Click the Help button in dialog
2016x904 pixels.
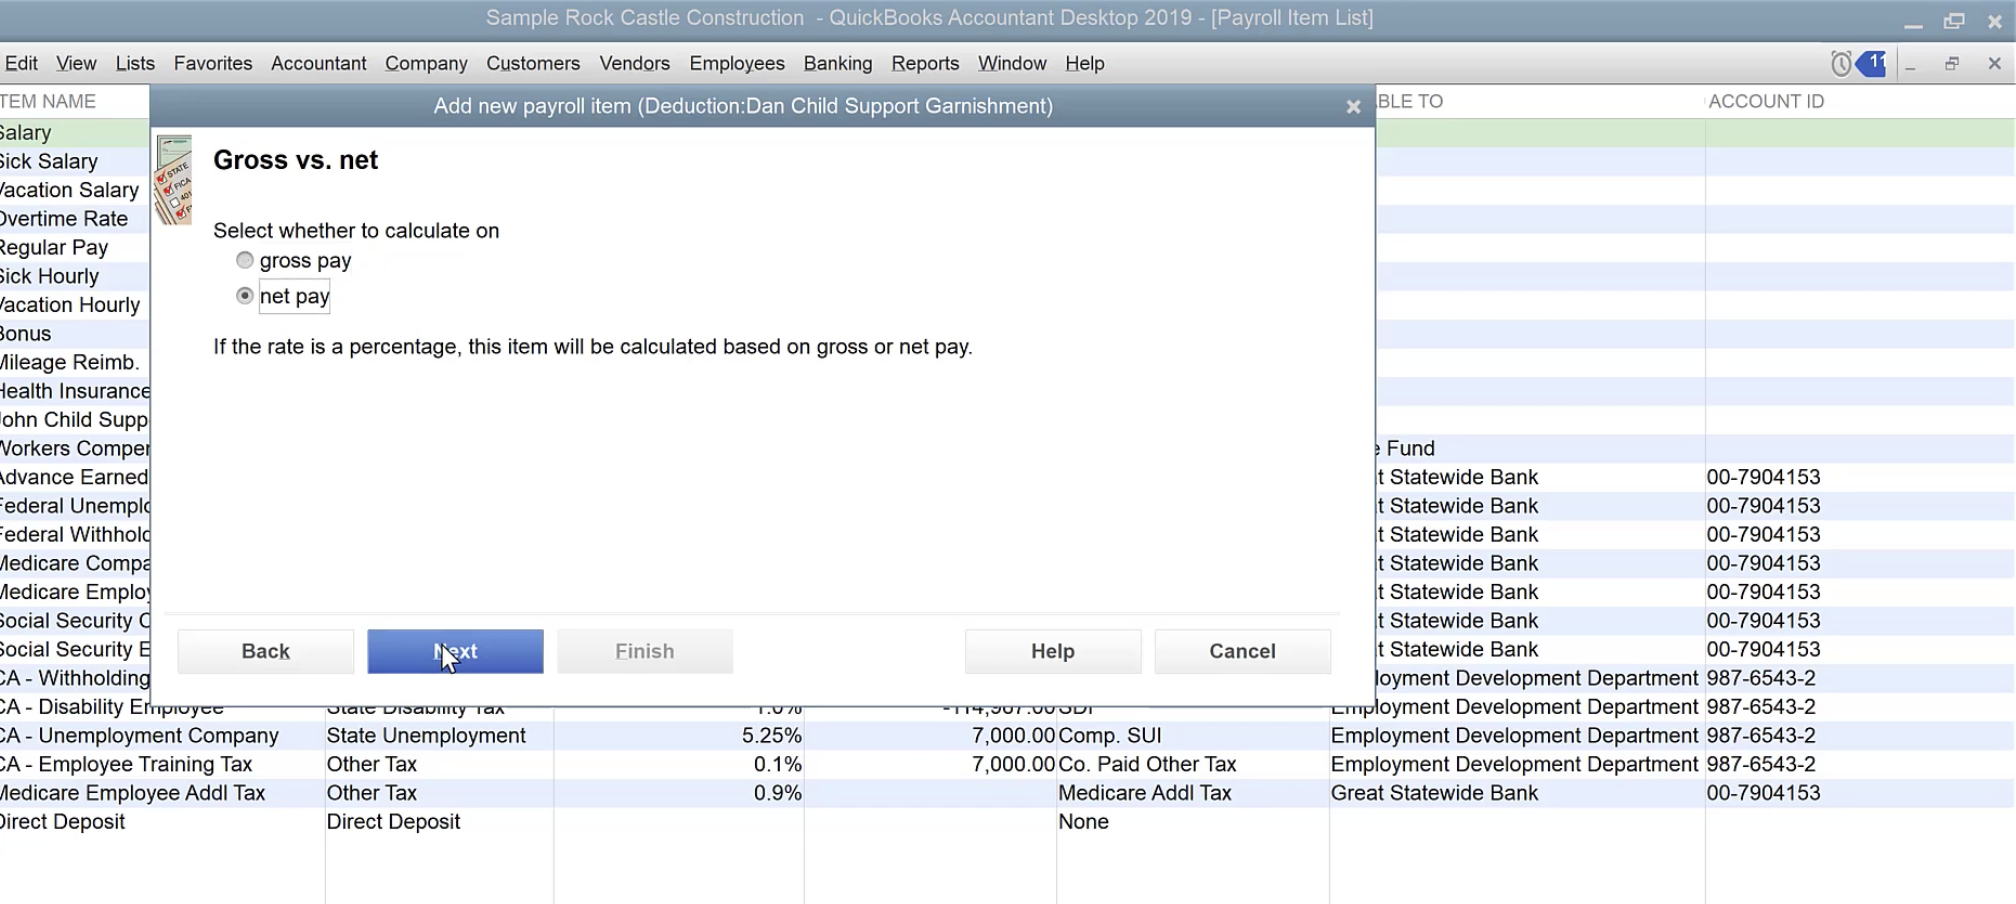click(x=1052, y=652)
